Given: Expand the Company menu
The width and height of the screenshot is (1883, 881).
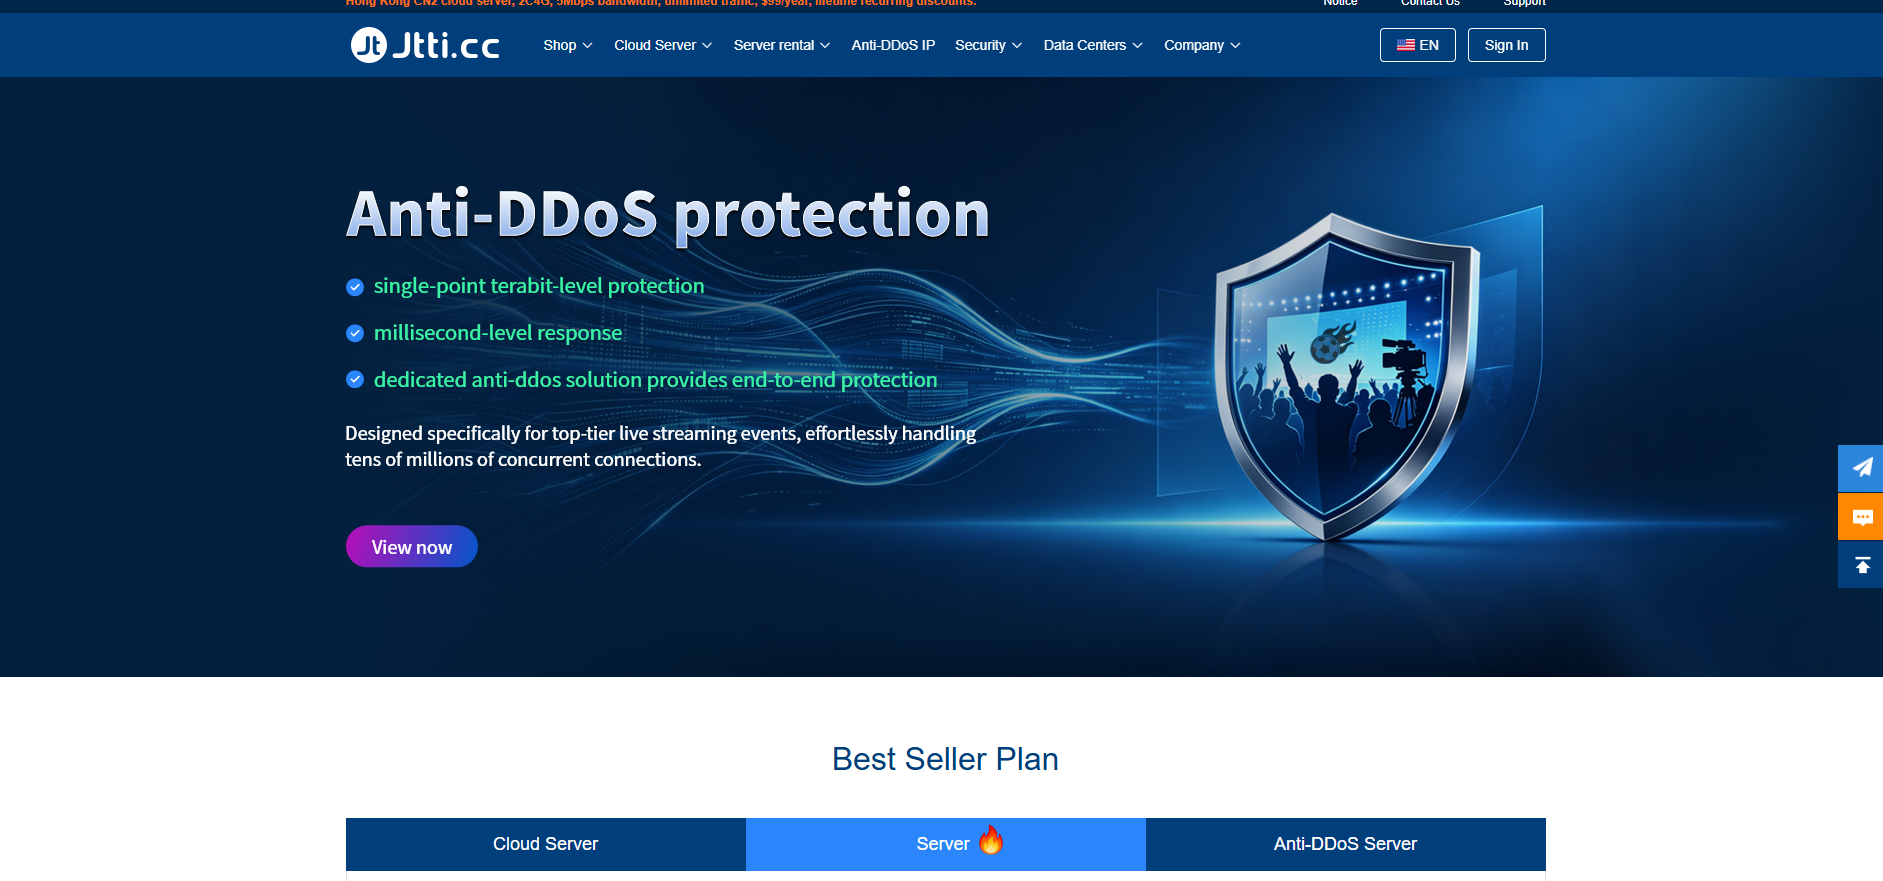Looking at the screenshot, I should pyautogui.click(x=1202, y=45).
